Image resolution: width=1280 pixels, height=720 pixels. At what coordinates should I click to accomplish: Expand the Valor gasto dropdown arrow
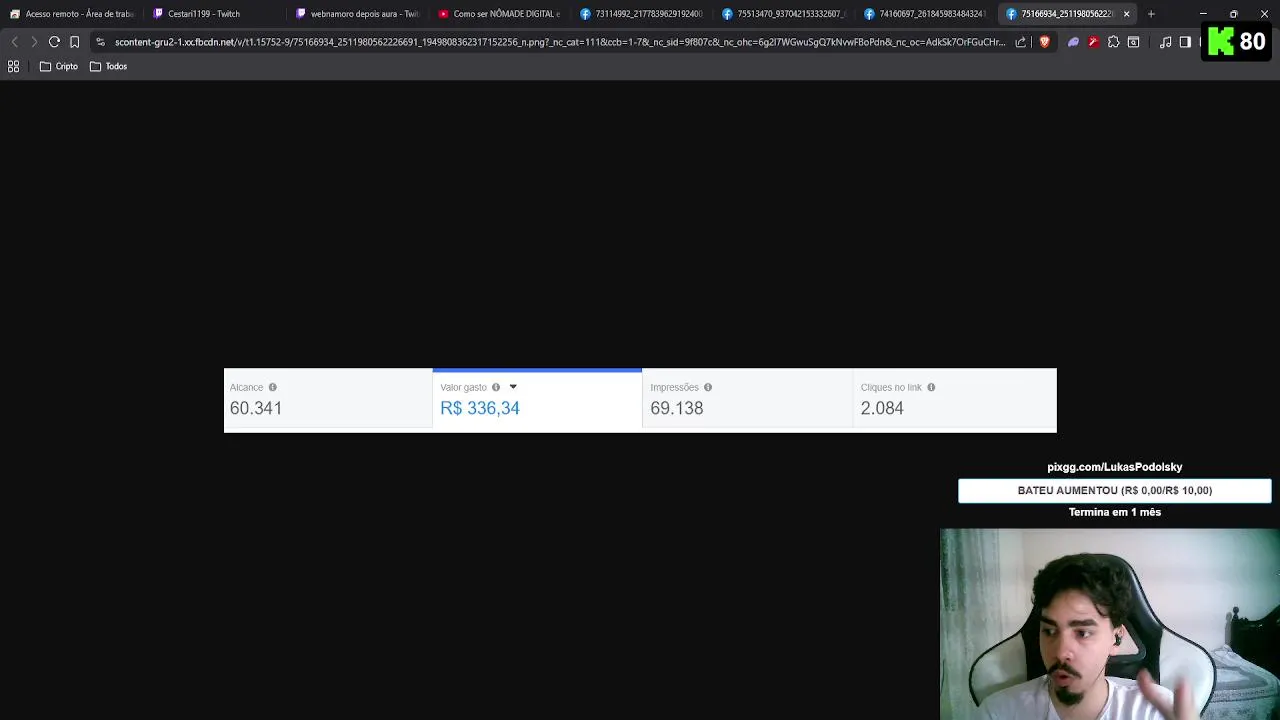tap(513, 387)
